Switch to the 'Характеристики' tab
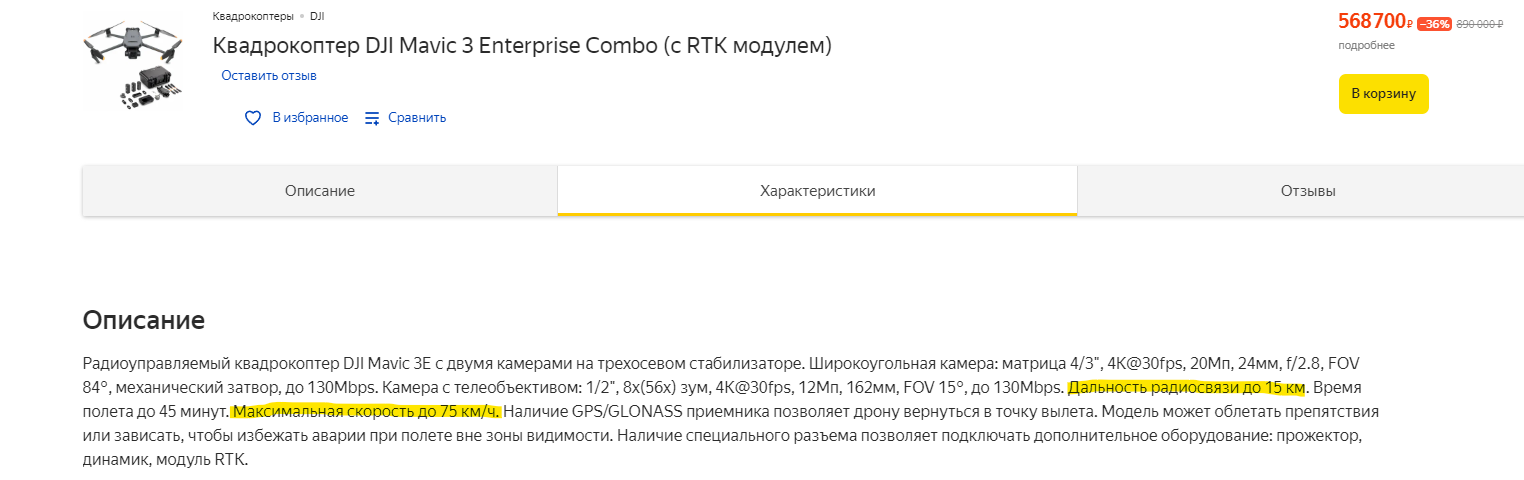The image size is (1524, 480). point(818,191)
